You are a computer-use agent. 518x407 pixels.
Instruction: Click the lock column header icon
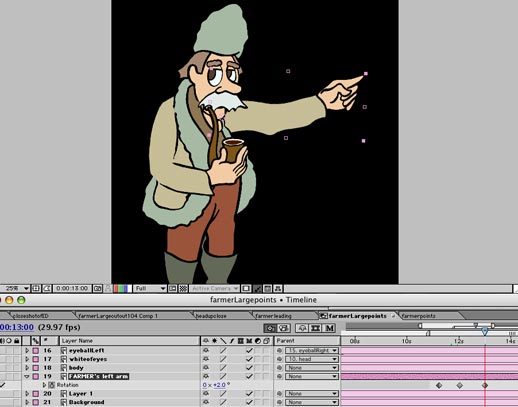[x=16, y=341]
